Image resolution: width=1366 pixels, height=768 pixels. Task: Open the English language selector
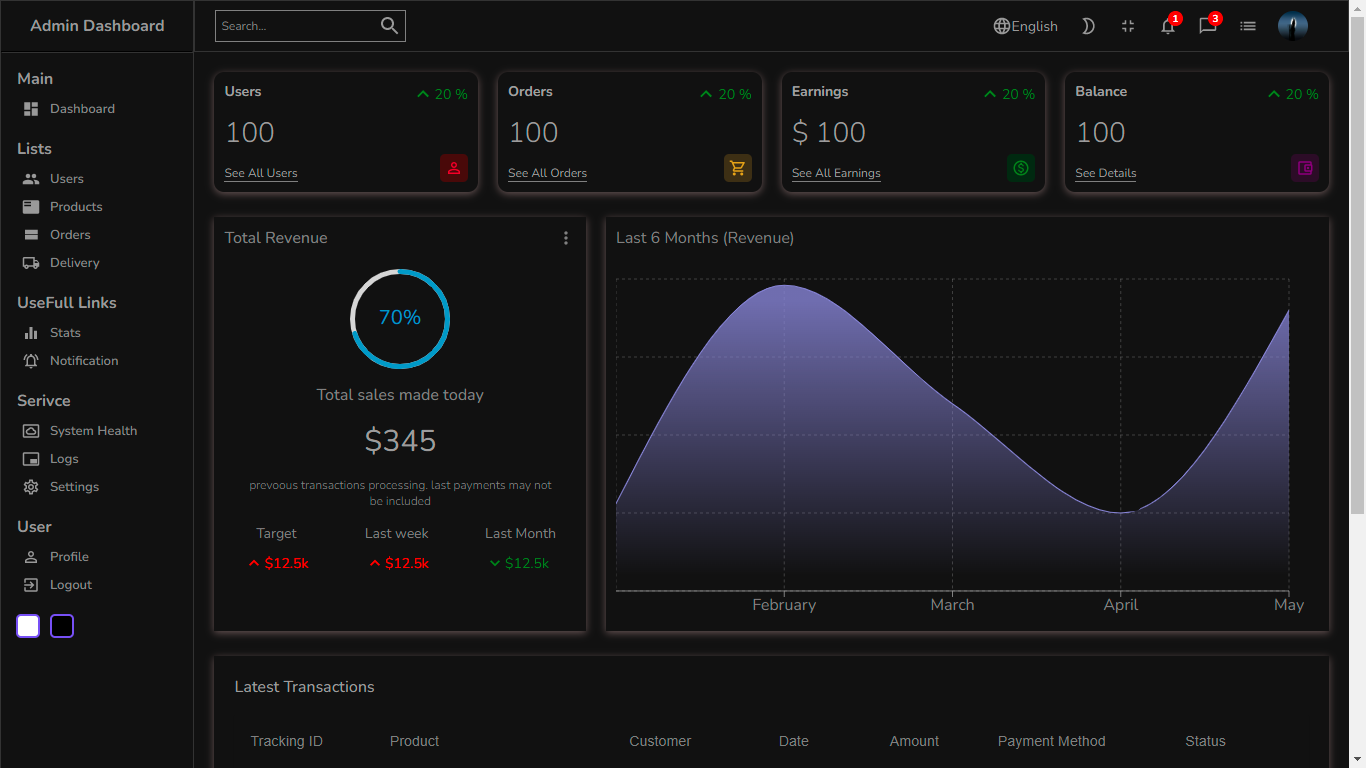1025,26
